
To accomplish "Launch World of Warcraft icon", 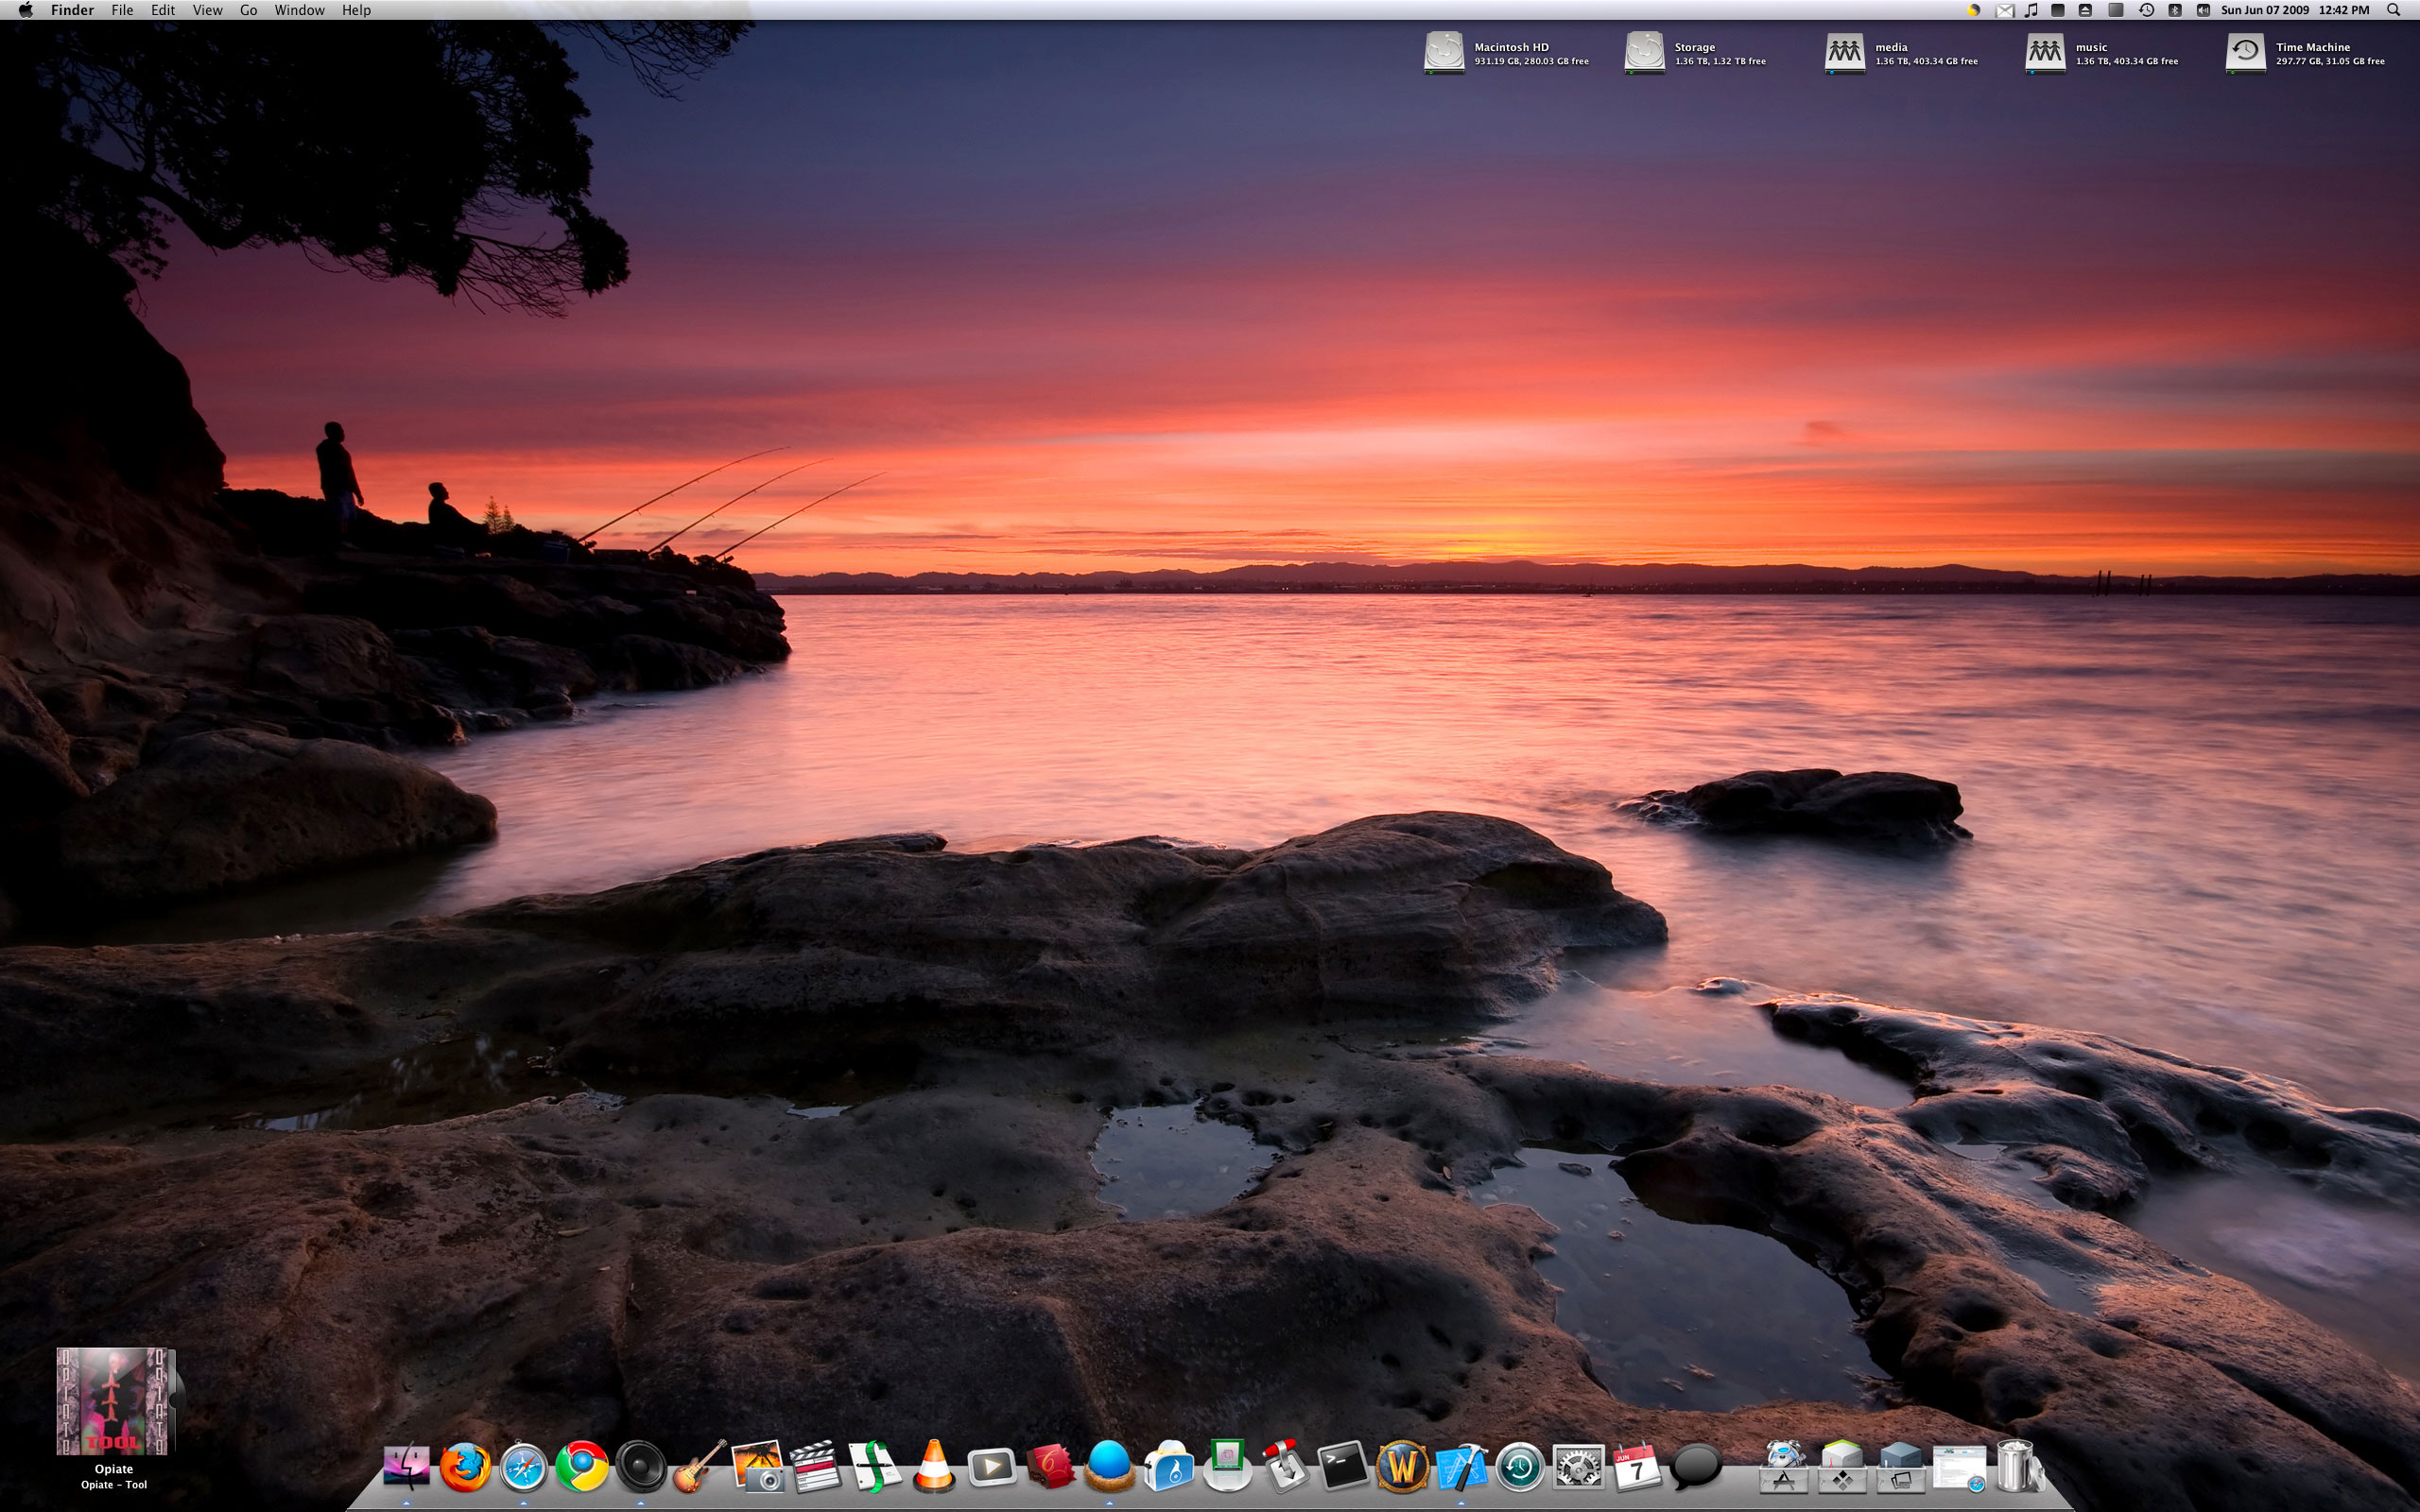I will click(x=1402, y=1467).
